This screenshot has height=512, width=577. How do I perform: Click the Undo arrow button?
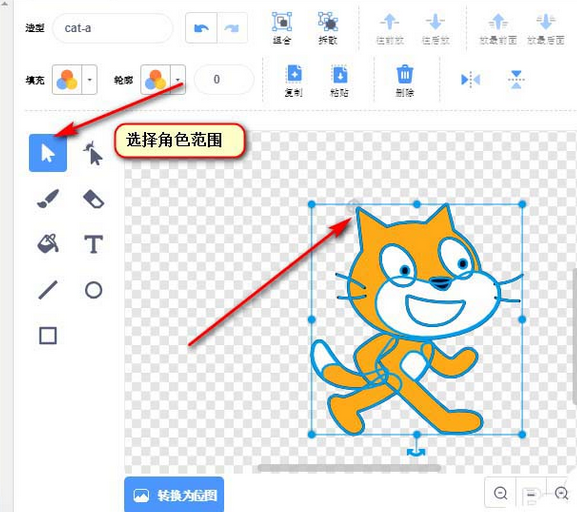click(201, 28)
